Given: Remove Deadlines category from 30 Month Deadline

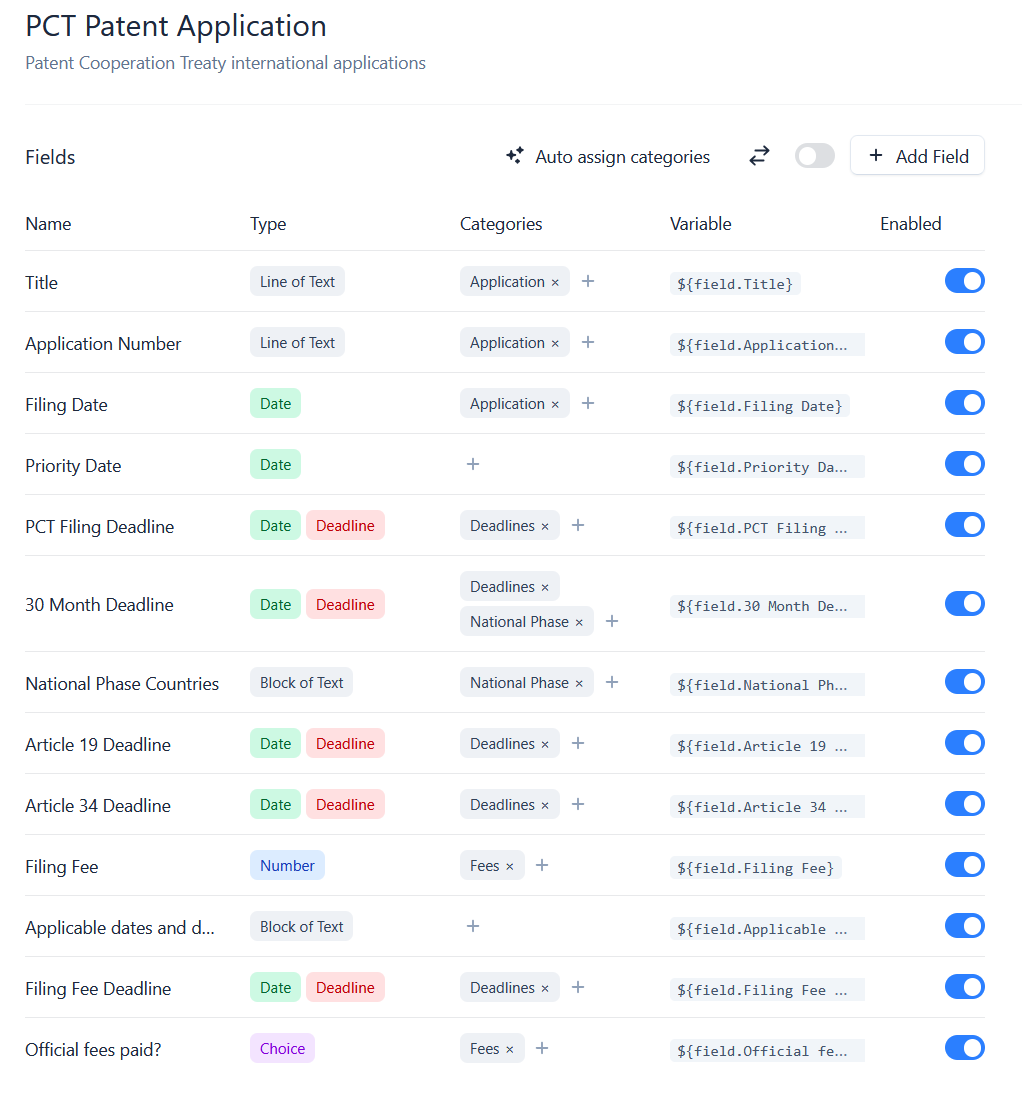Looking at the screenshot, I should coord(545,588).
